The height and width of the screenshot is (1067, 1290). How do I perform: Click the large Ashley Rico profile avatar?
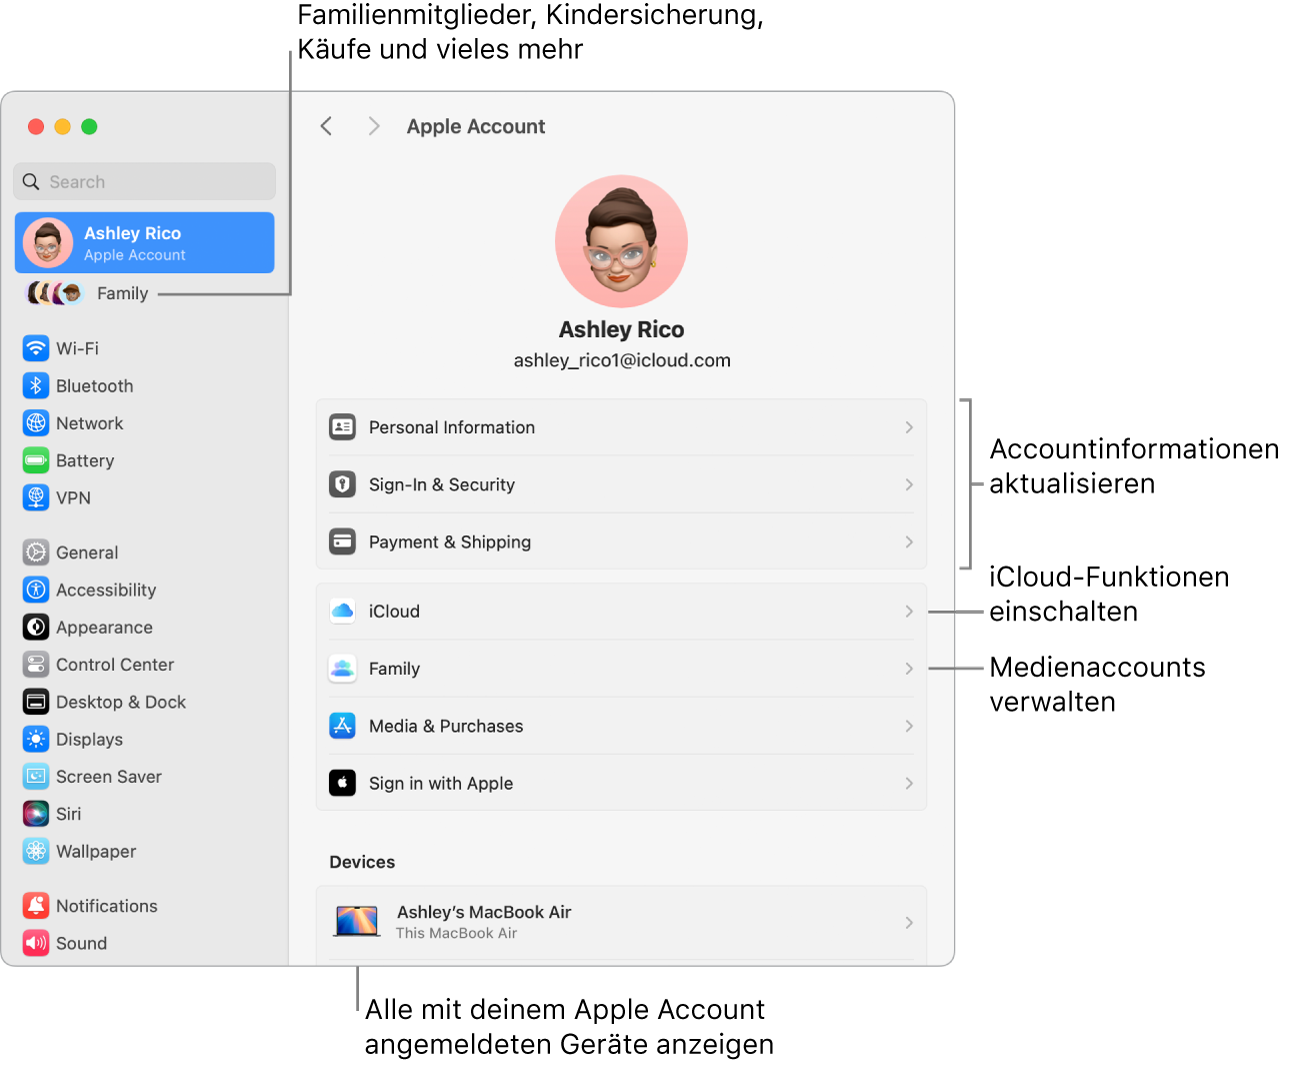(x=622, y=241)
